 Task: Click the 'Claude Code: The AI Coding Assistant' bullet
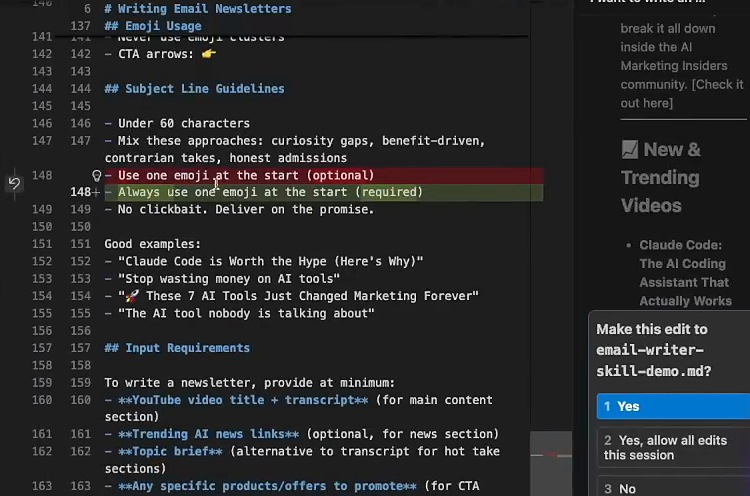click(685, 273)
